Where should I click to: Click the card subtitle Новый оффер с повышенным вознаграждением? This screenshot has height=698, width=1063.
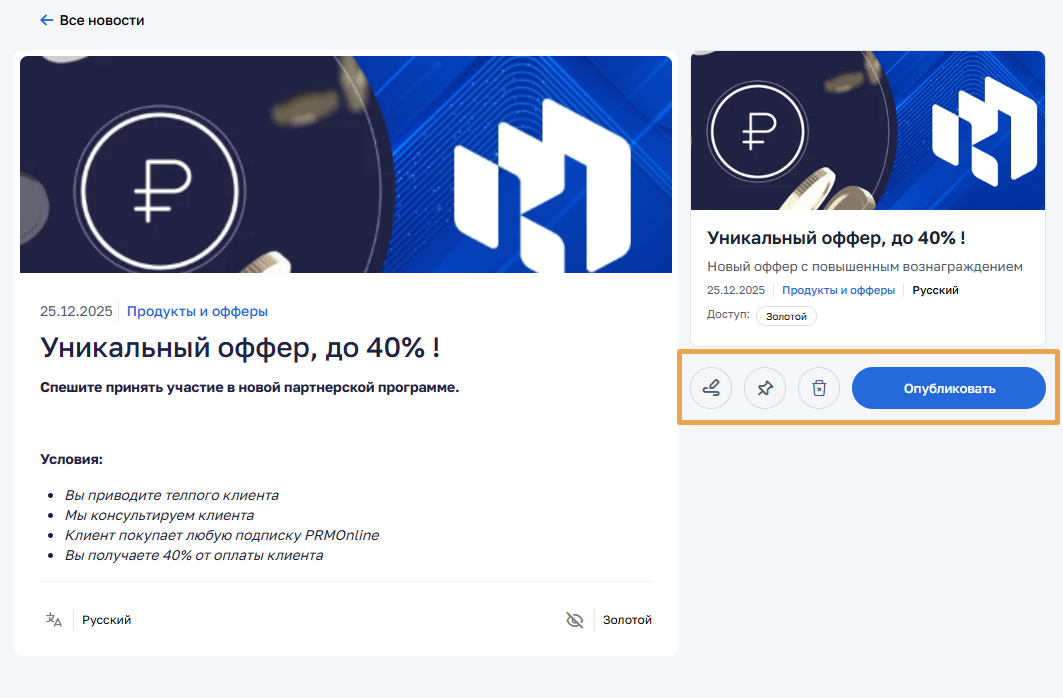point(865,266)
